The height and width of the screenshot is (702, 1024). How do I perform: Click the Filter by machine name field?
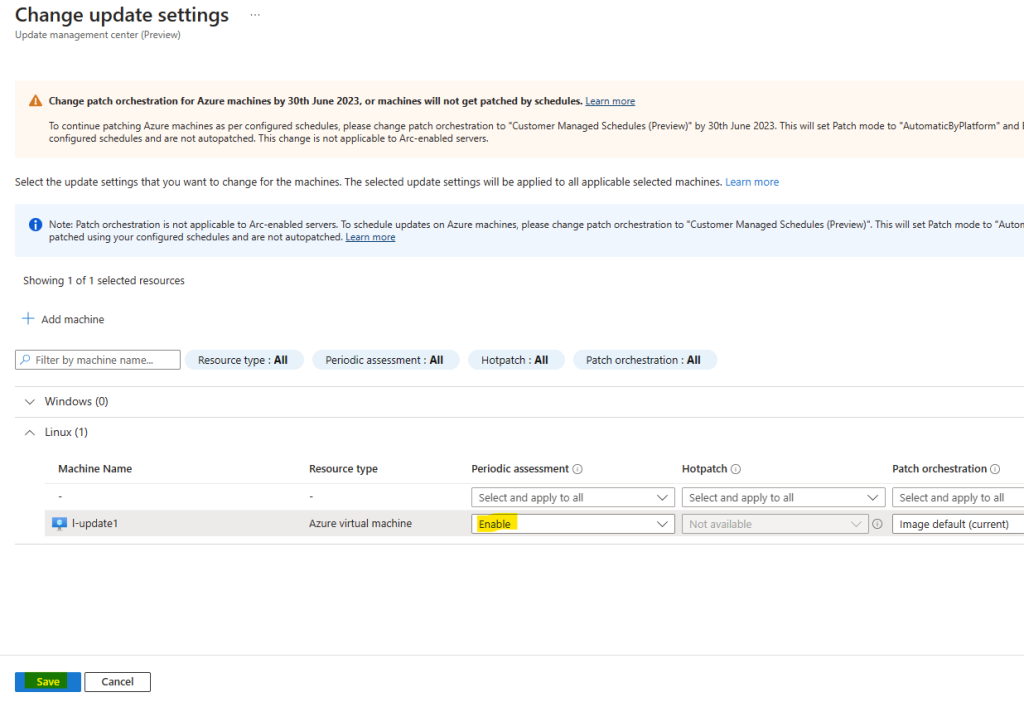tap(98, 360)
